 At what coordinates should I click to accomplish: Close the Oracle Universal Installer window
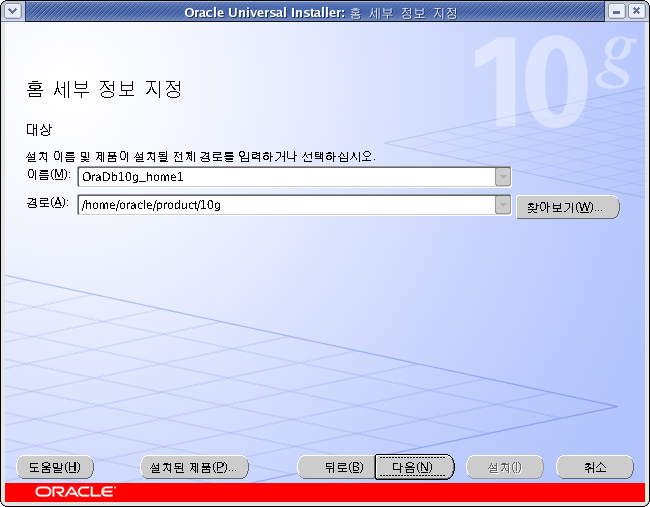click(x=636, y=11)
